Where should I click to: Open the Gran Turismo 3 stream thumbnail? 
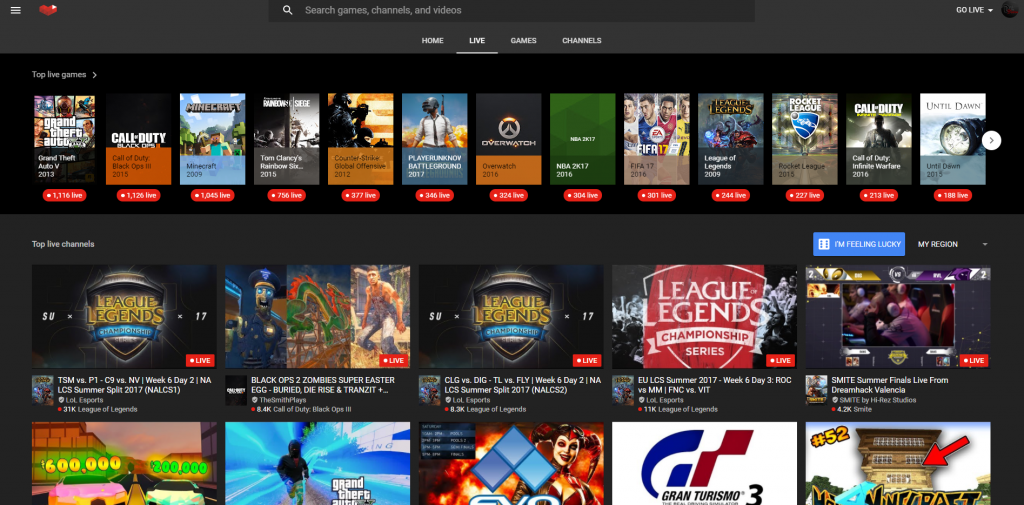point(702,463)
